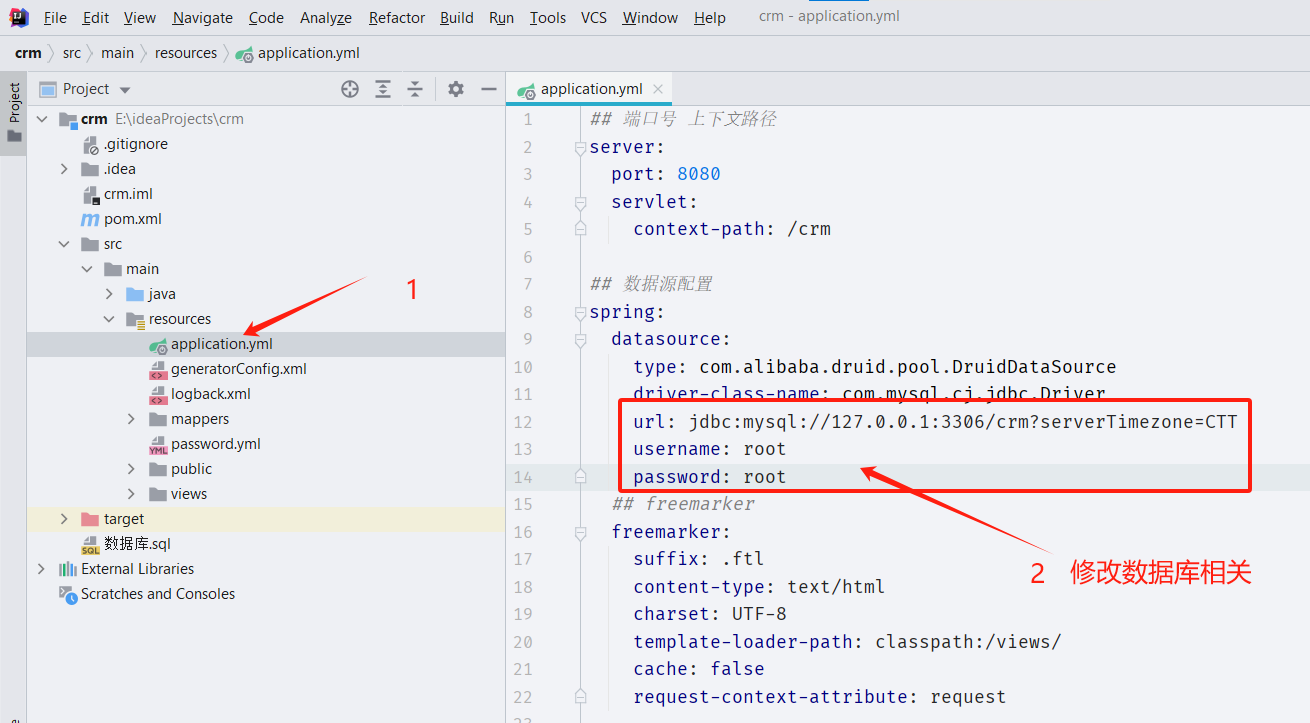Open the Code menu
Viewport: 1310px width, 723px height.
(266, 18)
